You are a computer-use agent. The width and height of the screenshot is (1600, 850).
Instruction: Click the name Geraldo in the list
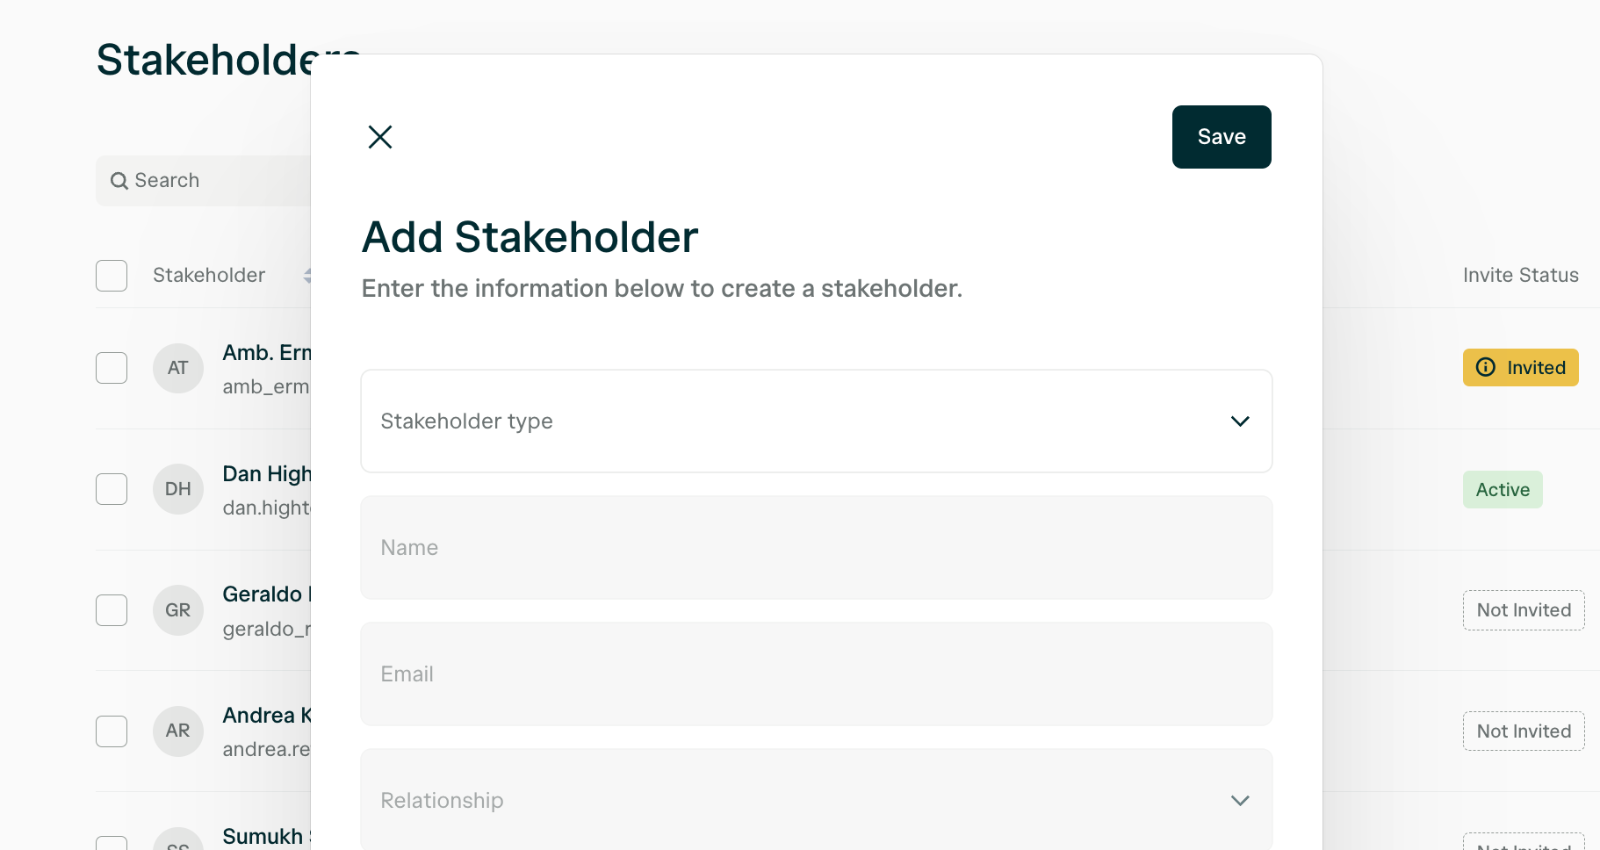[x=266, y=594]
